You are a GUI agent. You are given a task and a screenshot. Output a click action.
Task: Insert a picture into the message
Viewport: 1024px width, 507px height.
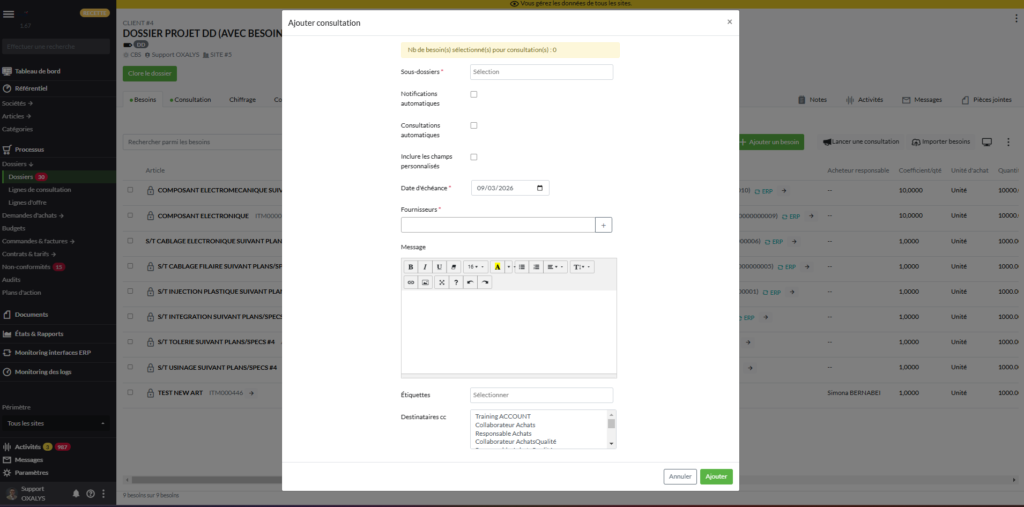[x=425, y=283]
